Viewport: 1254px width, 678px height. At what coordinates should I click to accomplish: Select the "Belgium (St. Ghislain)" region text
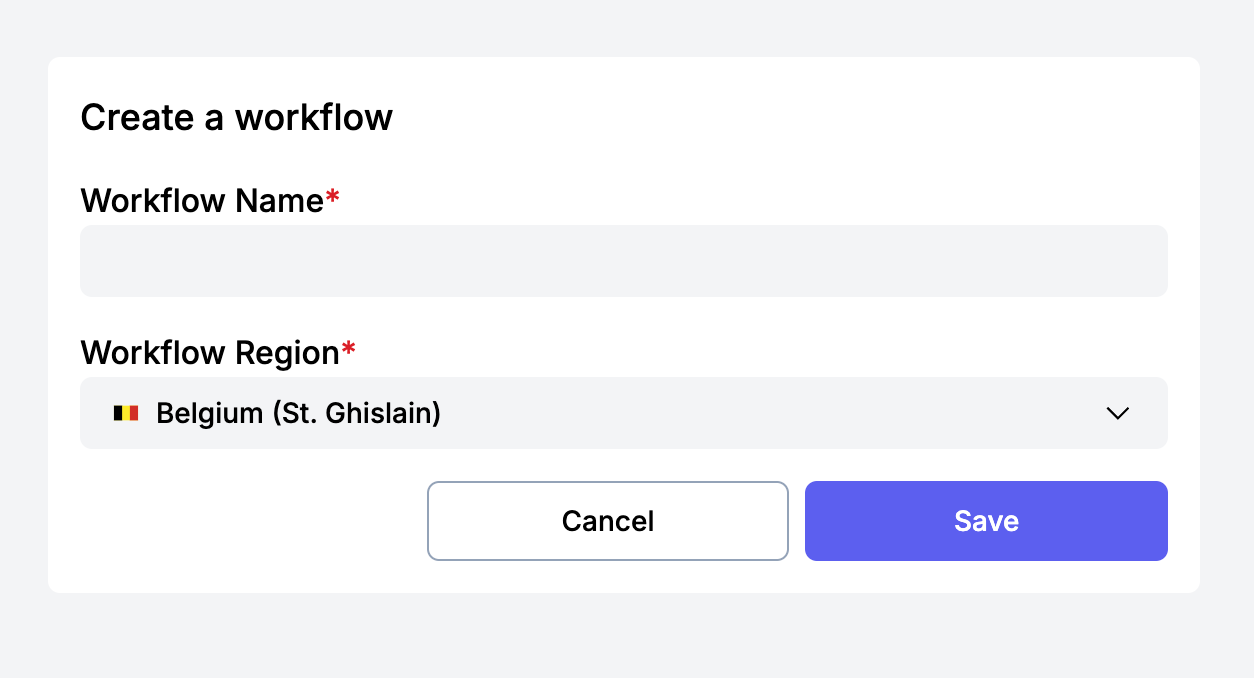click(x=298, y=413)
